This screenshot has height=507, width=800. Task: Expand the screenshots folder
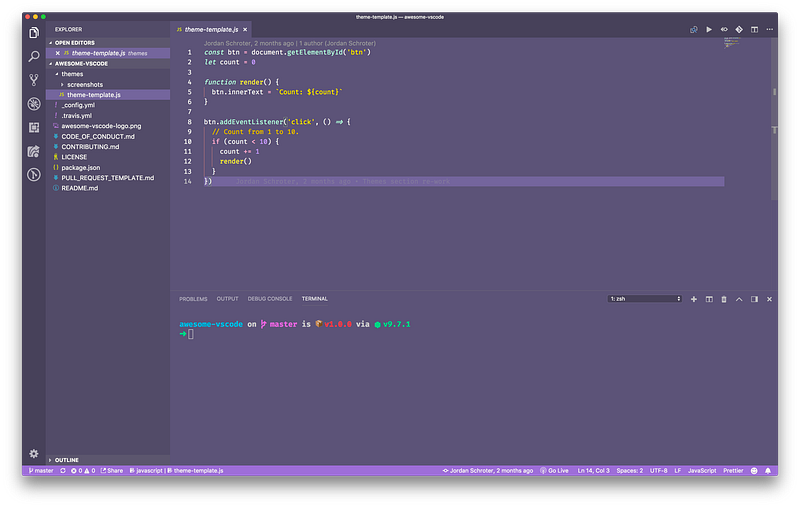coord(85,85)
